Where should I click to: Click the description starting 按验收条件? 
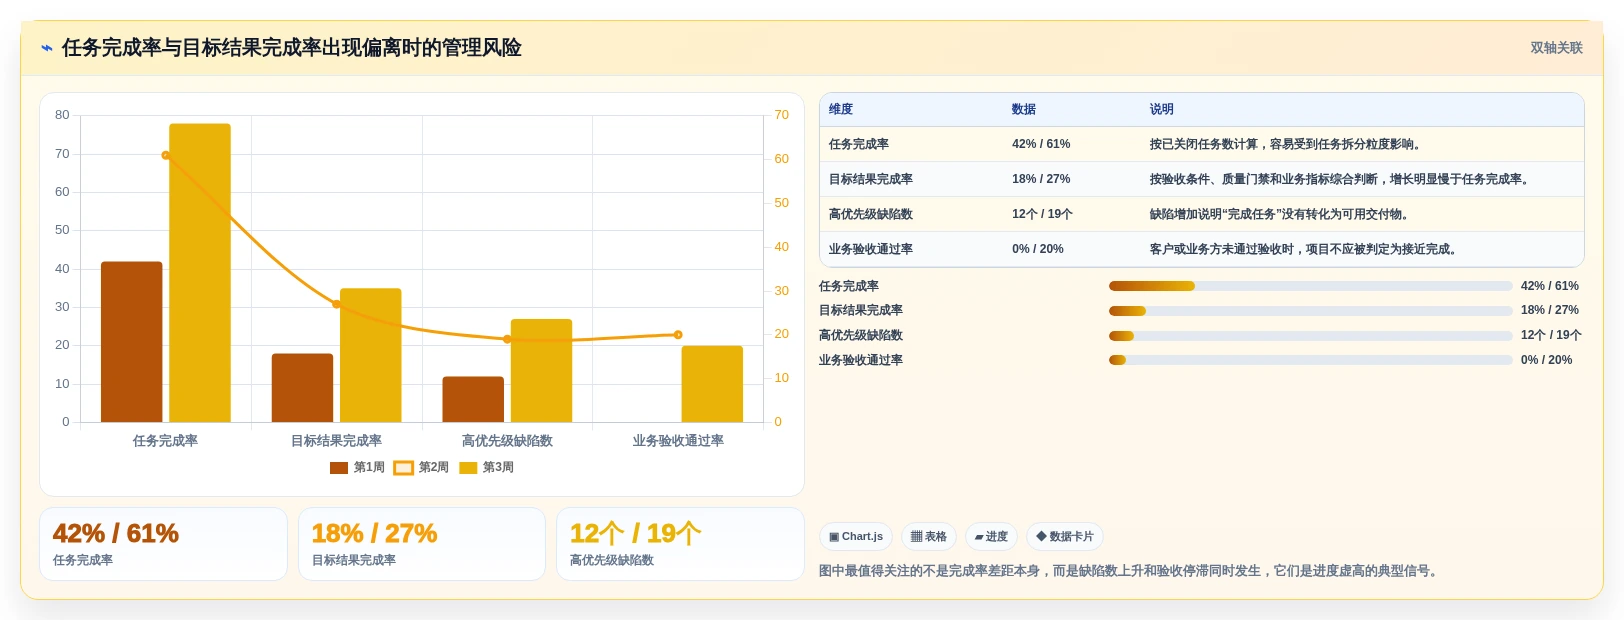(x=1342, y=180)
